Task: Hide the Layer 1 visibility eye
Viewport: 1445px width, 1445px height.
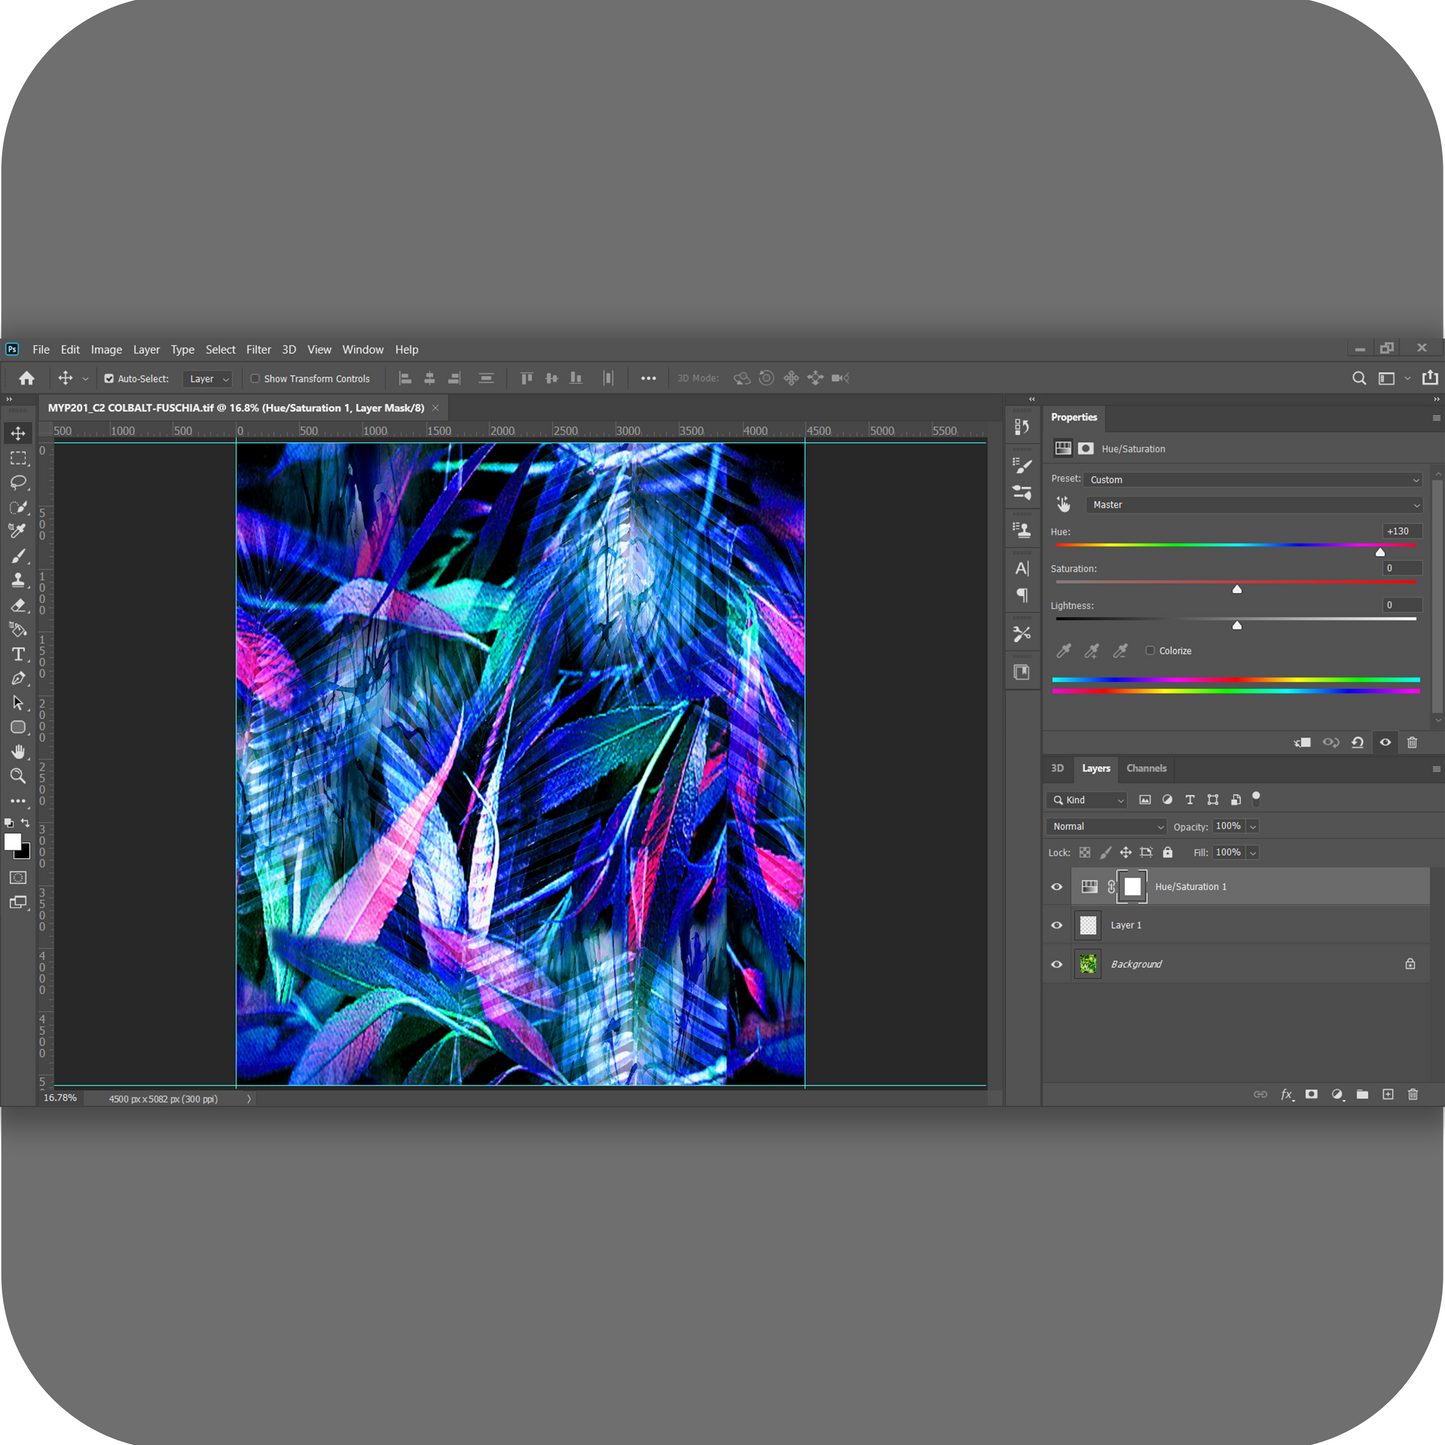Action: pyautogui.click(x=1056, y=925)
